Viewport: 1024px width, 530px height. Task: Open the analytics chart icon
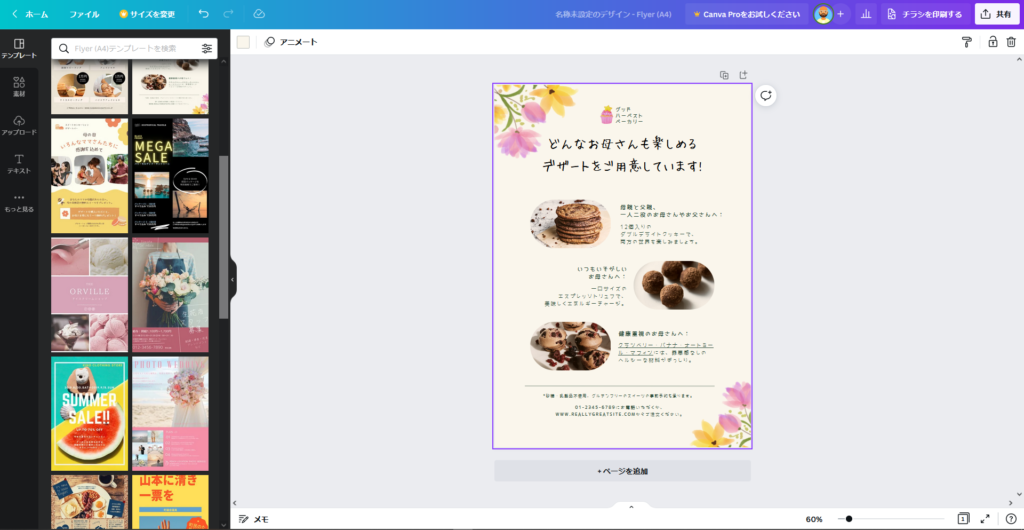coord(864,14)
